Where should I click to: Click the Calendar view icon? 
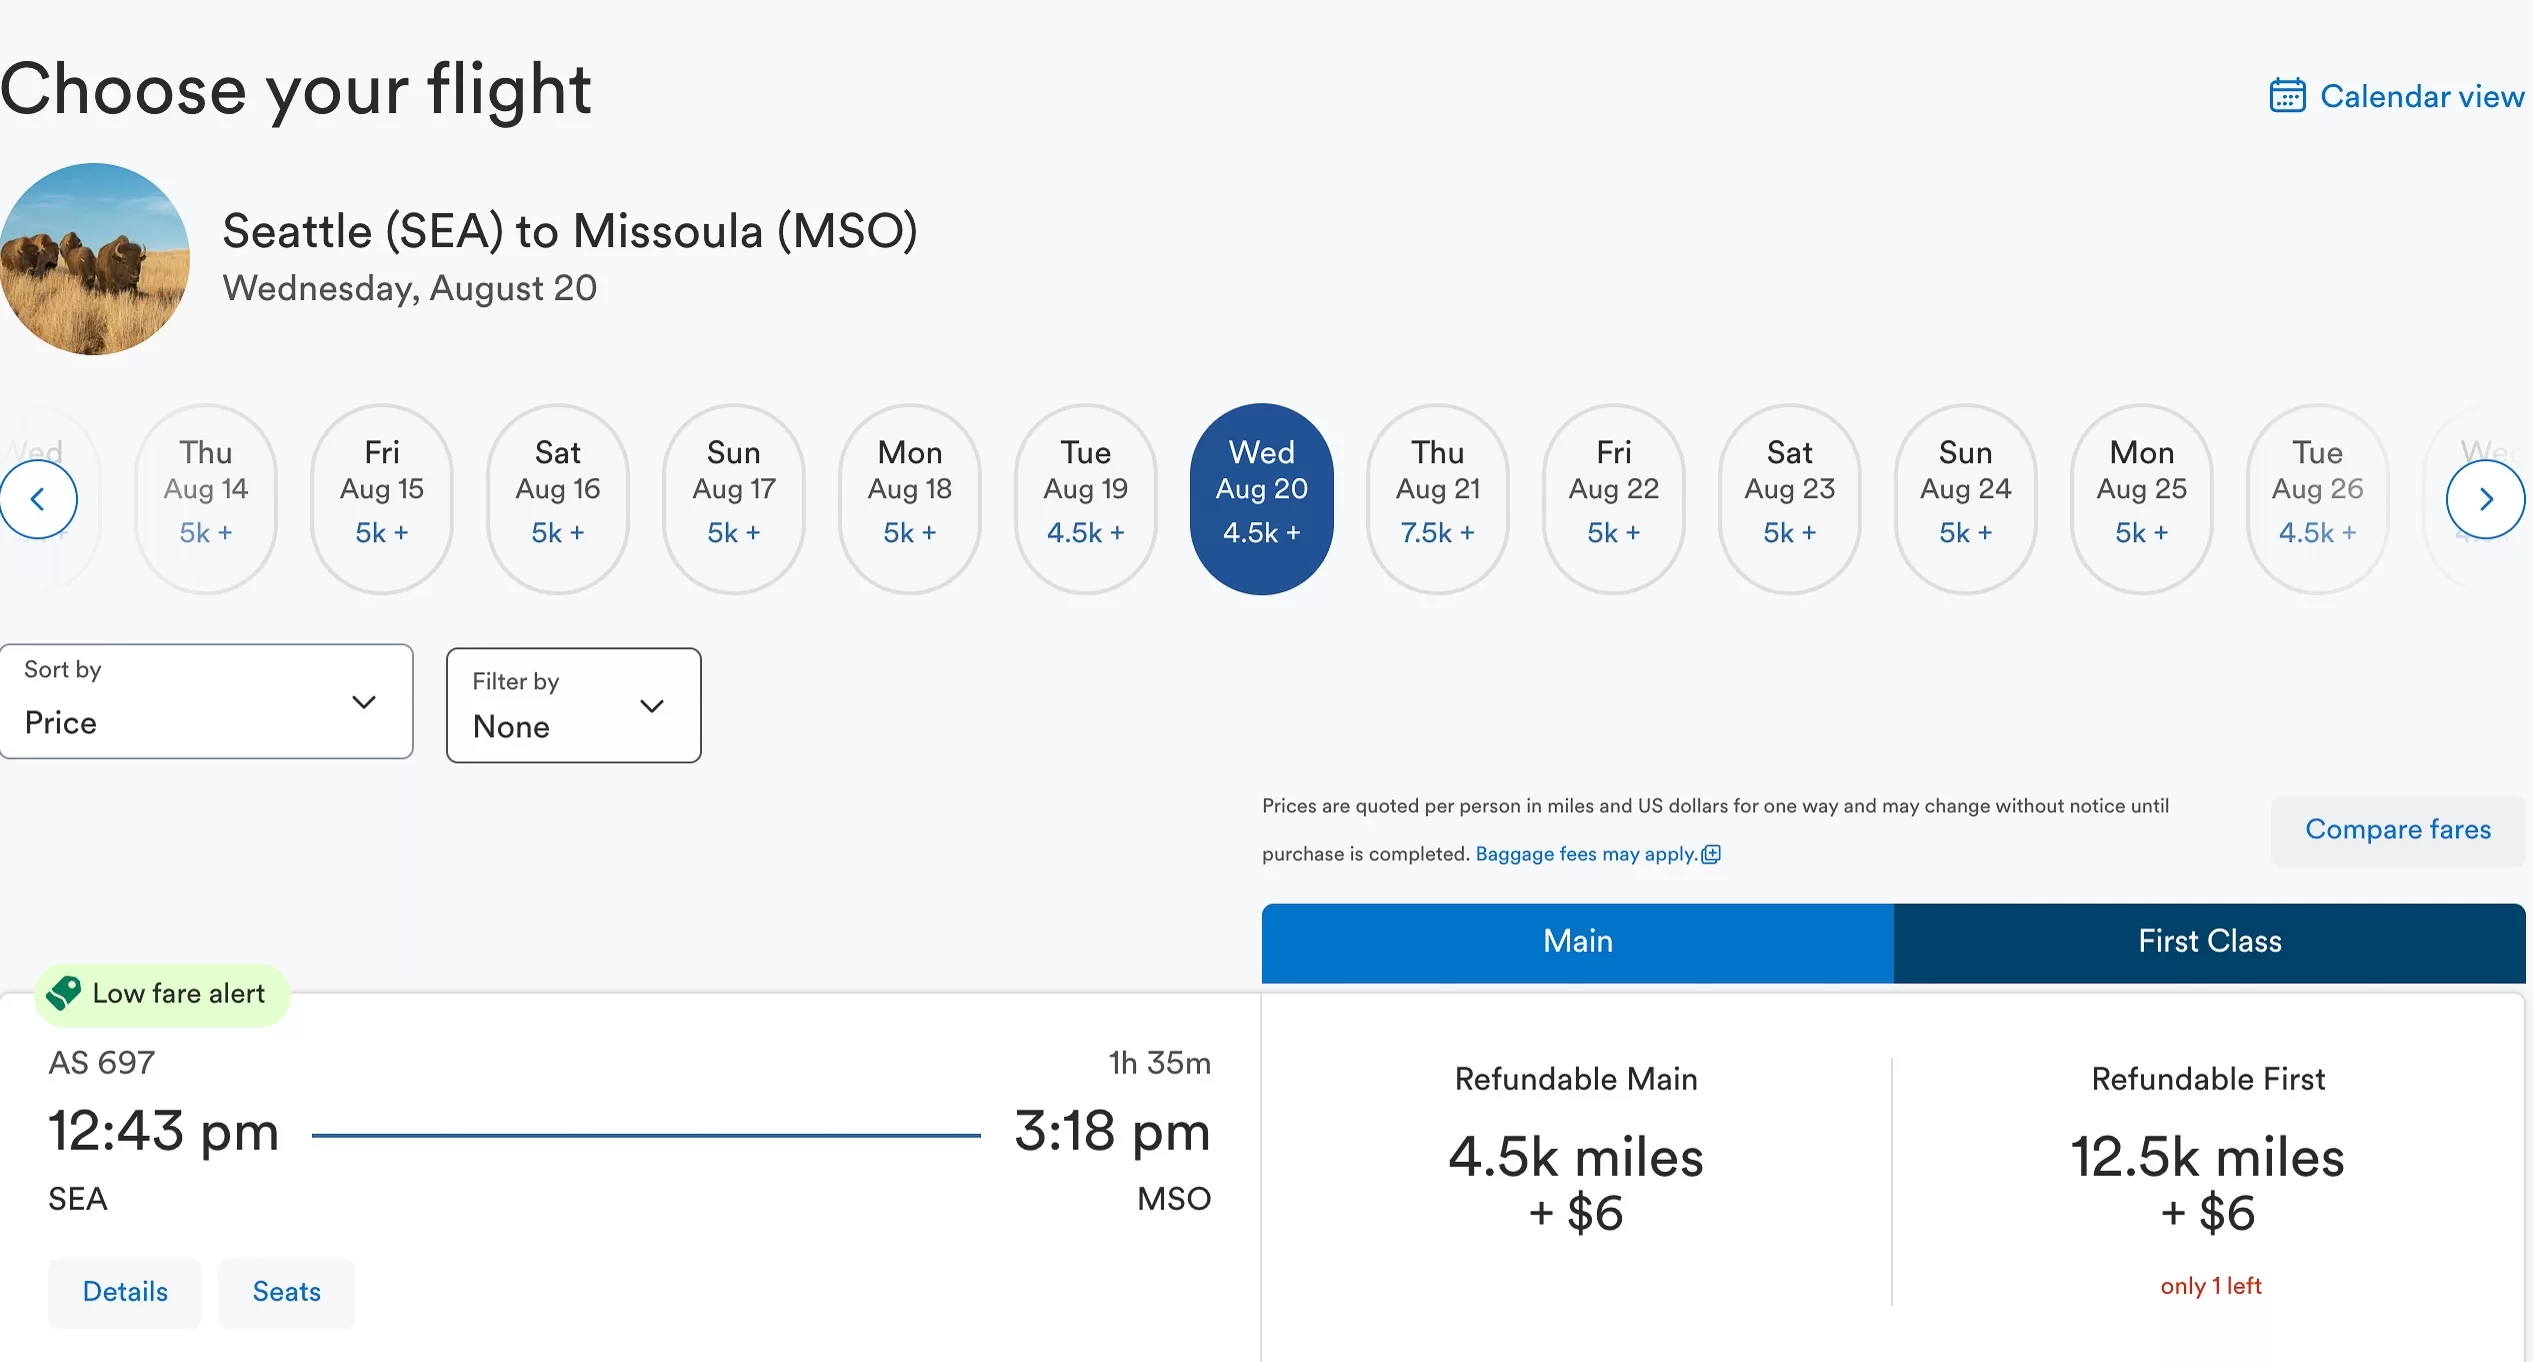pos(2286,96)
